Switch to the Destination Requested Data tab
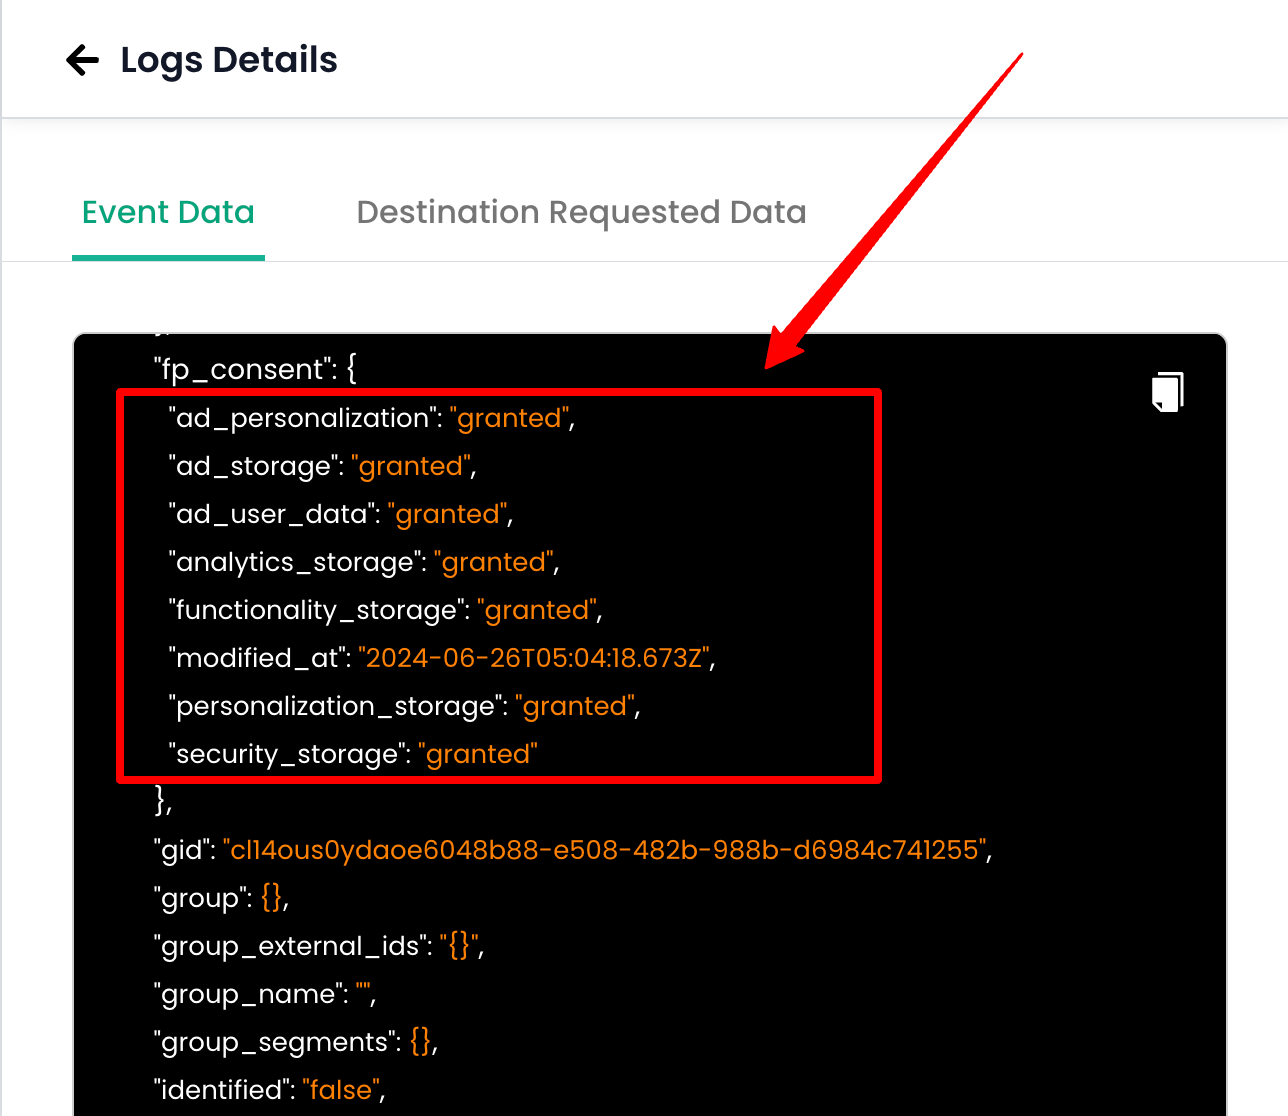Image resolution: width=1288 pixels, height=1116 pixels. 581,212
